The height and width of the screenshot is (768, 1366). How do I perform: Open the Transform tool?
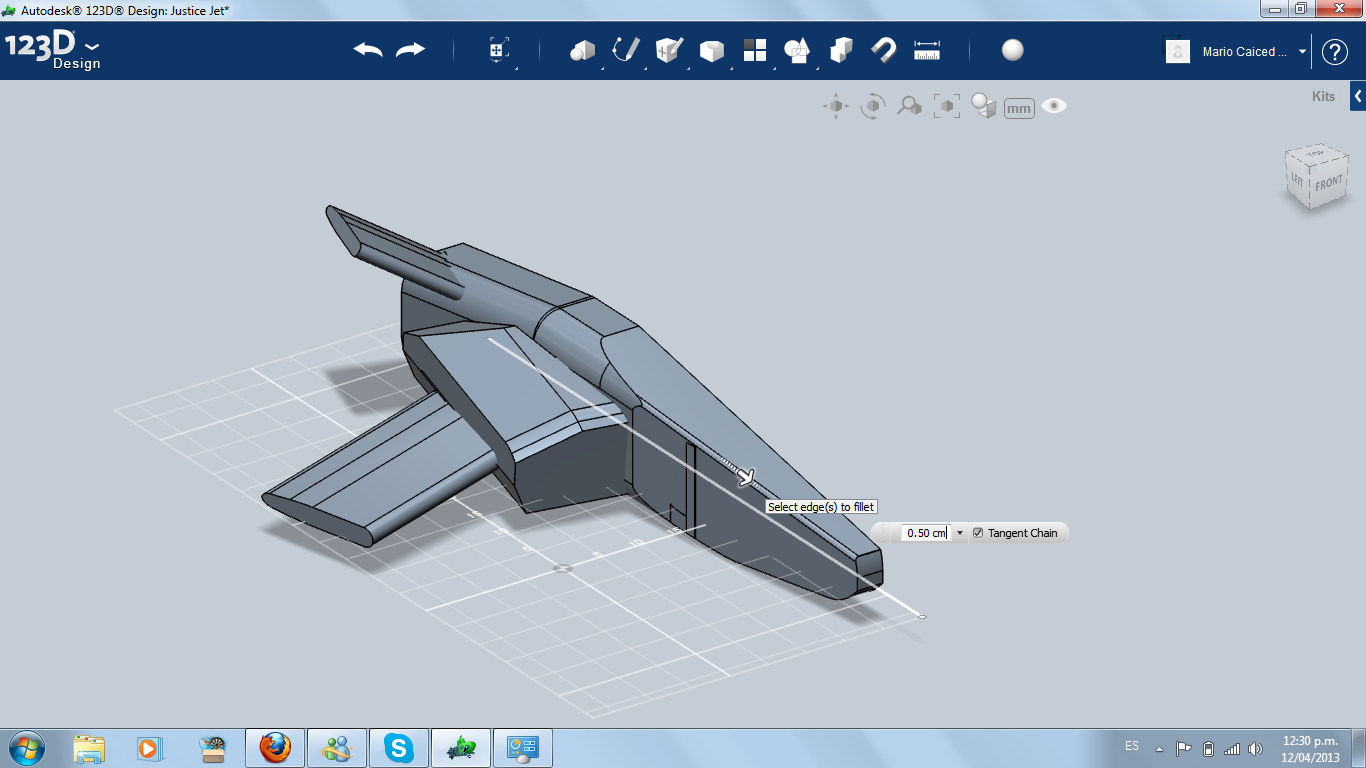[x=499, y=51]
